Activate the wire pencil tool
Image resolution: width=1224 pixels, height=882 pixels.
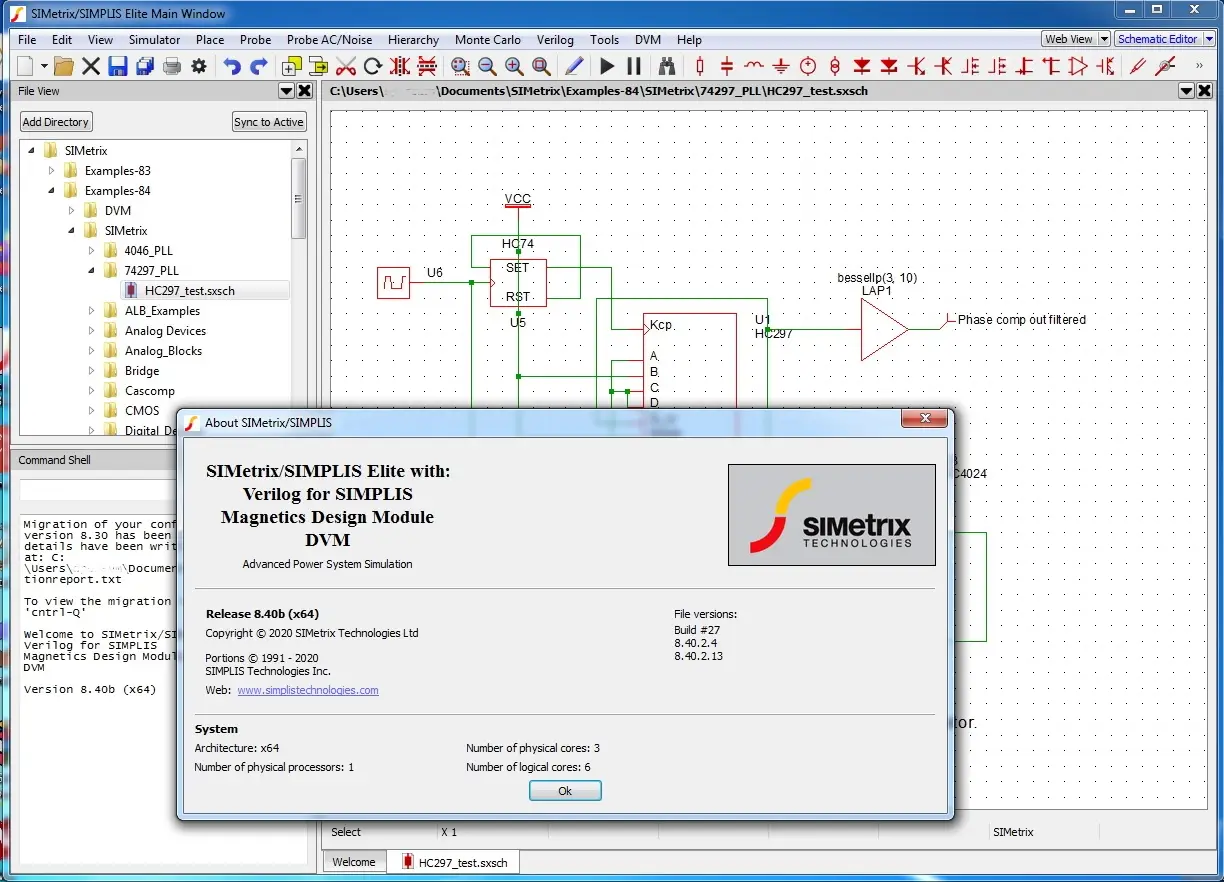(574, 66)
